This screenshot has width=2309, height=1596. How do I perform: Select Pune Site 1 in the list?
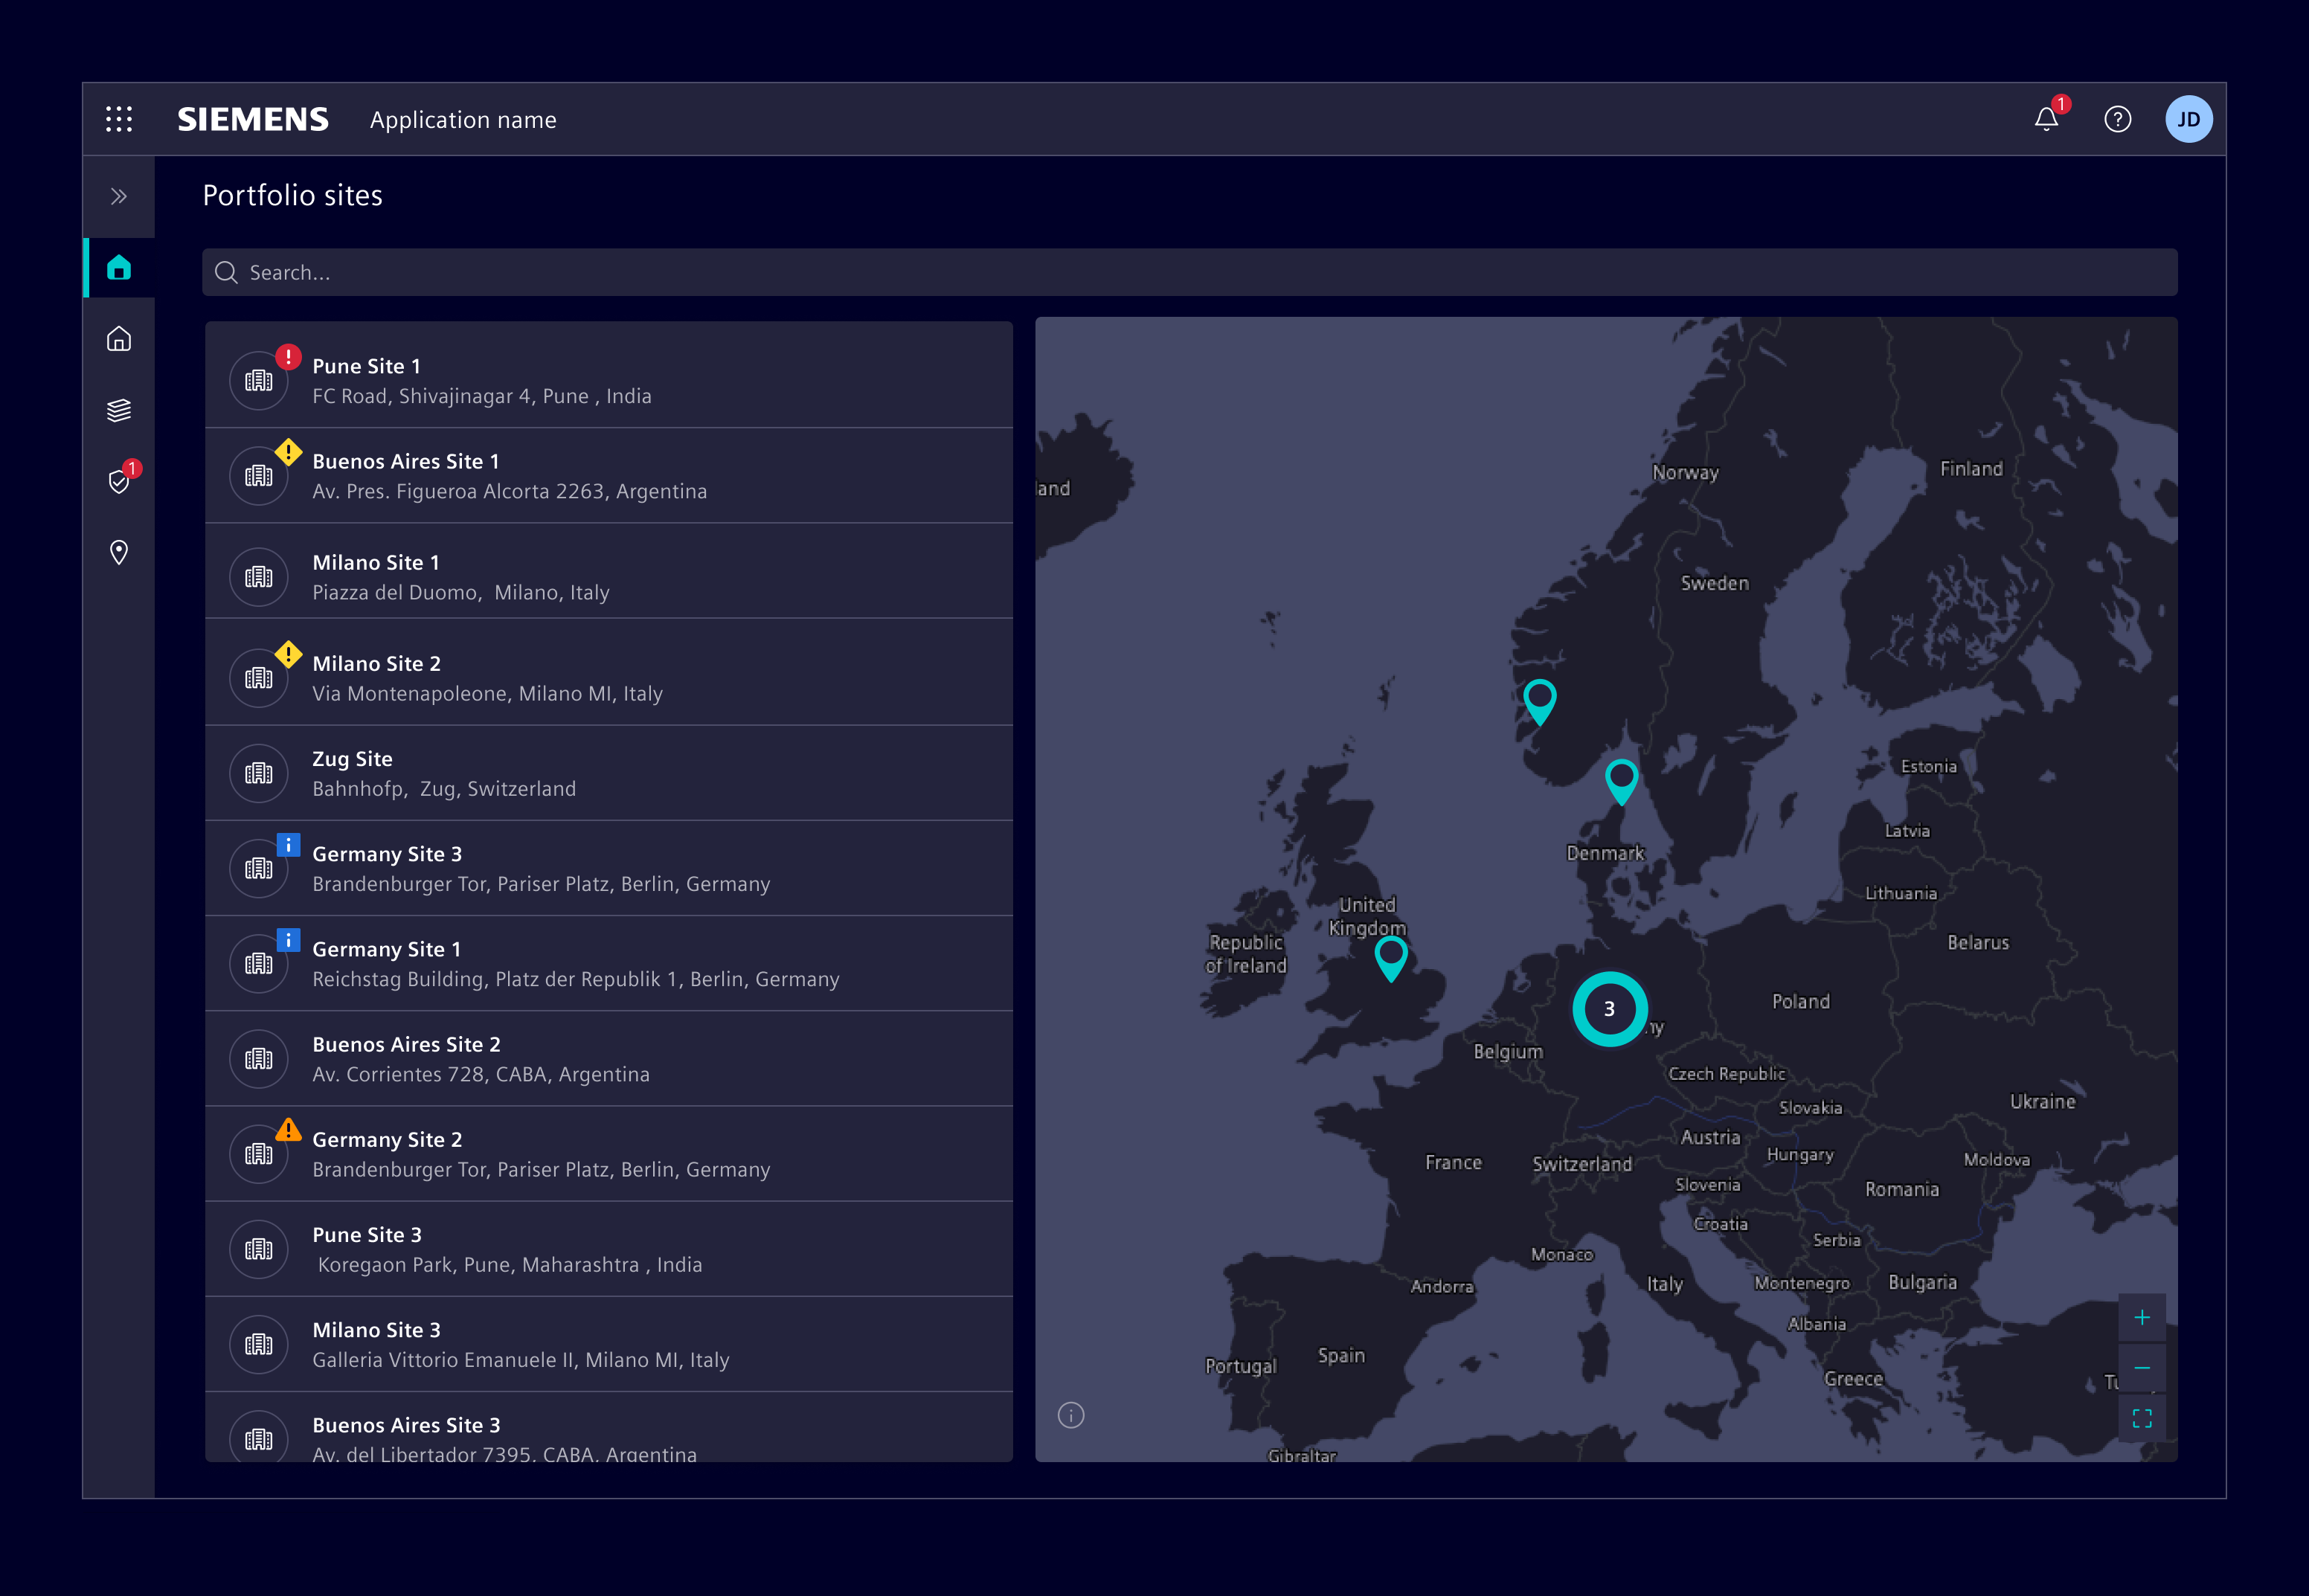click(x=608, y=380)
